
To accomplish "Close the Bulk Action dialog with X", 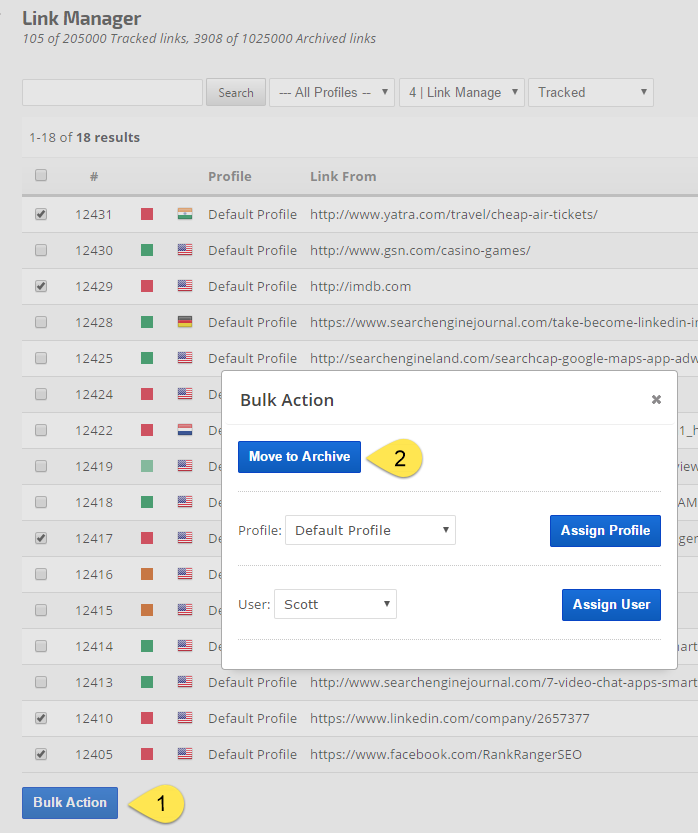I will tap(656, 399).
